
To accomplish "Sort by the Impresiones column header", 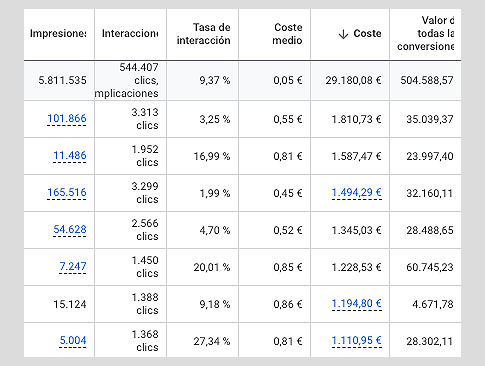I will (58, 33).
